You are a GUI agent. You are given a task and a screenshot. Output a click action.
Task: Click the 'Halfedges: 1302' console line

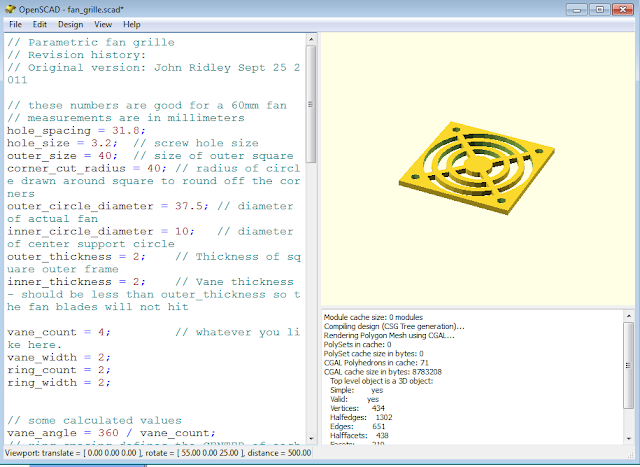(x=361, y=417)
